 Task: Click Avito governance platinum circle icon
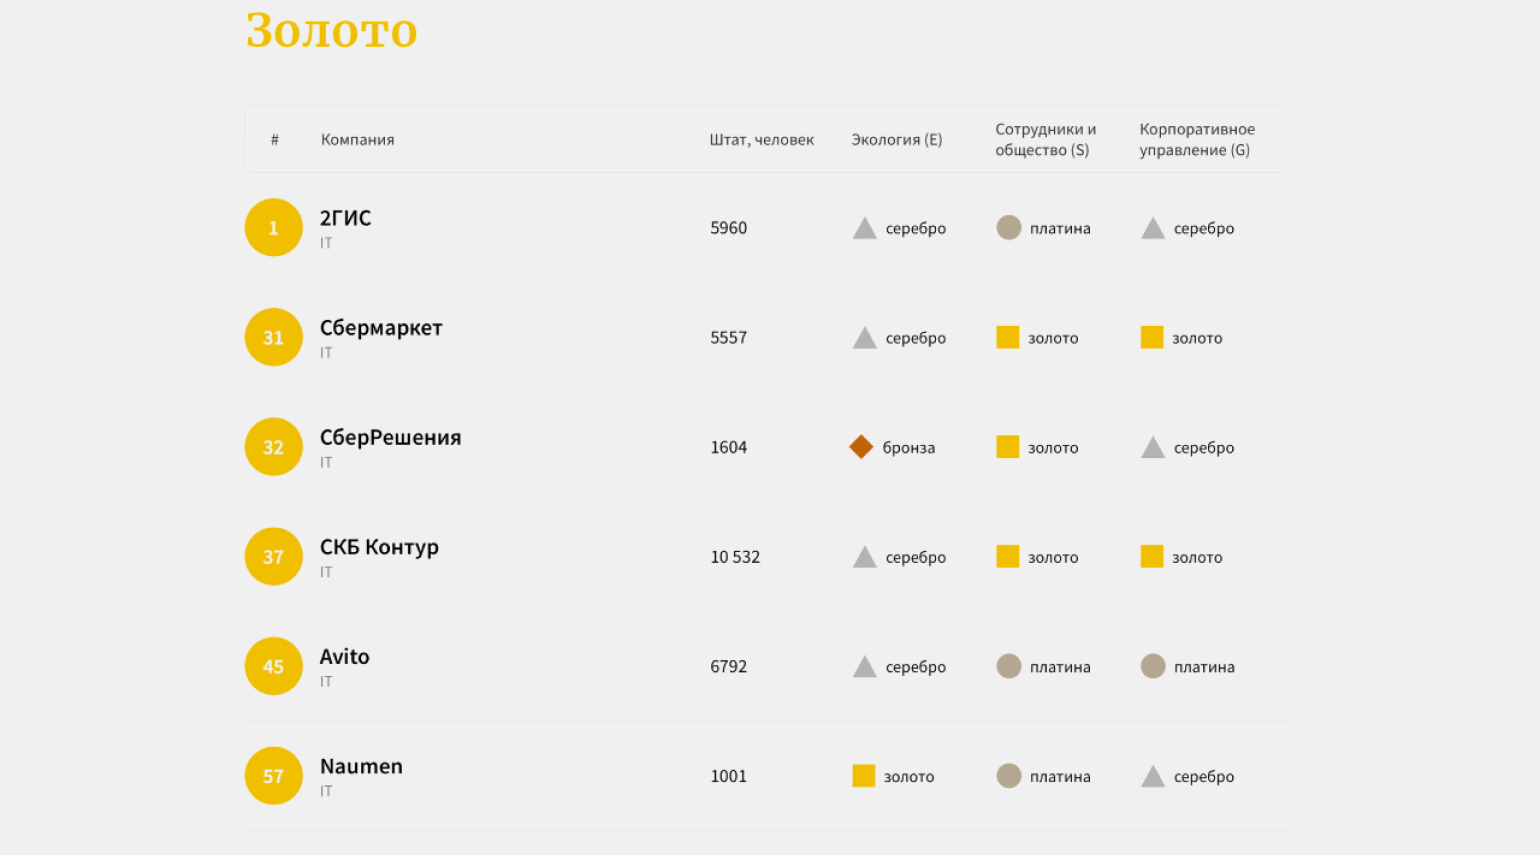tap(1153, 666)
